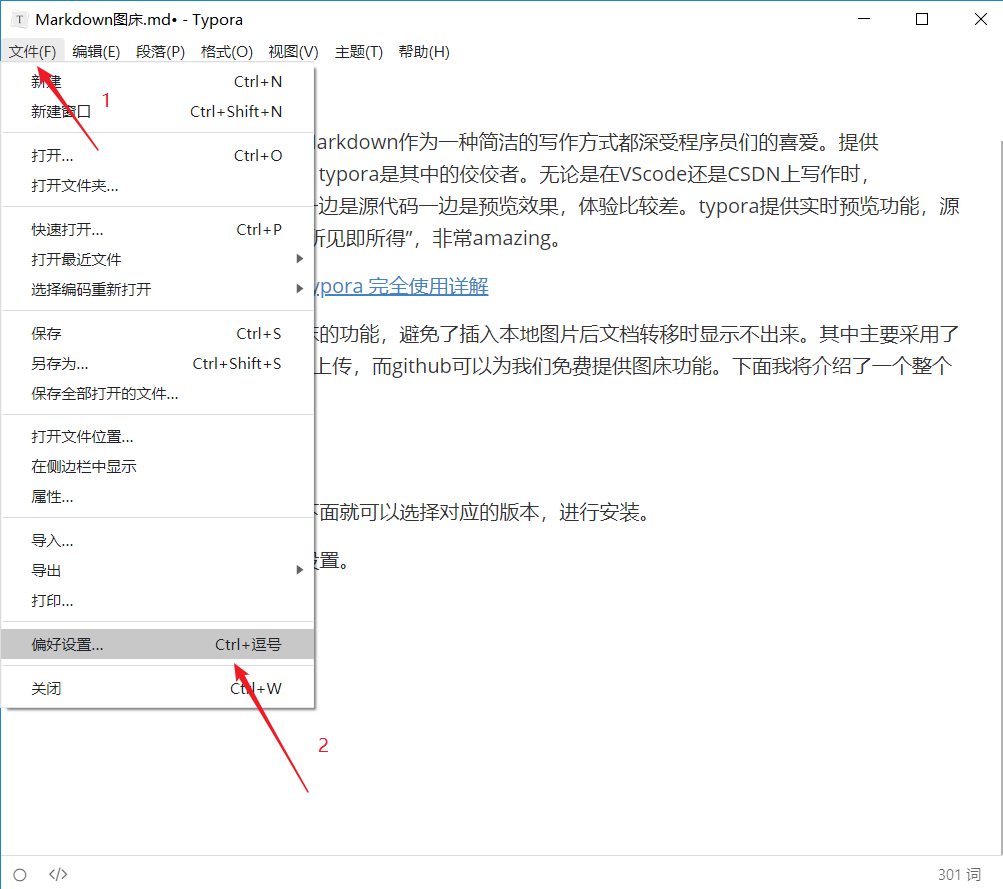Expand the 选择编码重新打开 submenu

pyautogui.click(x=299, y=289)
